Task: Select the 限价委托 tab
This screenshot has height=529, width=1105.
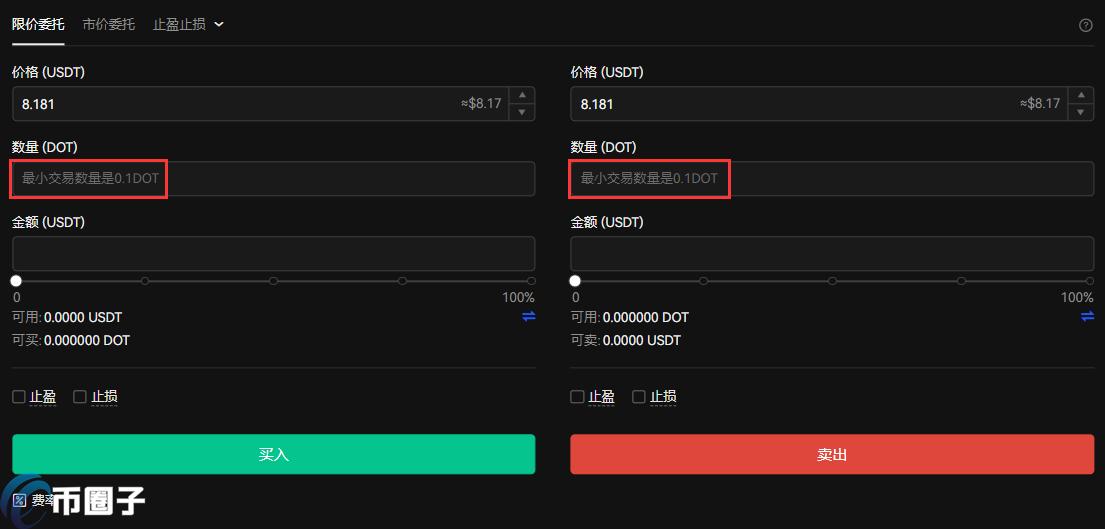Action: [x=38, y=24]
